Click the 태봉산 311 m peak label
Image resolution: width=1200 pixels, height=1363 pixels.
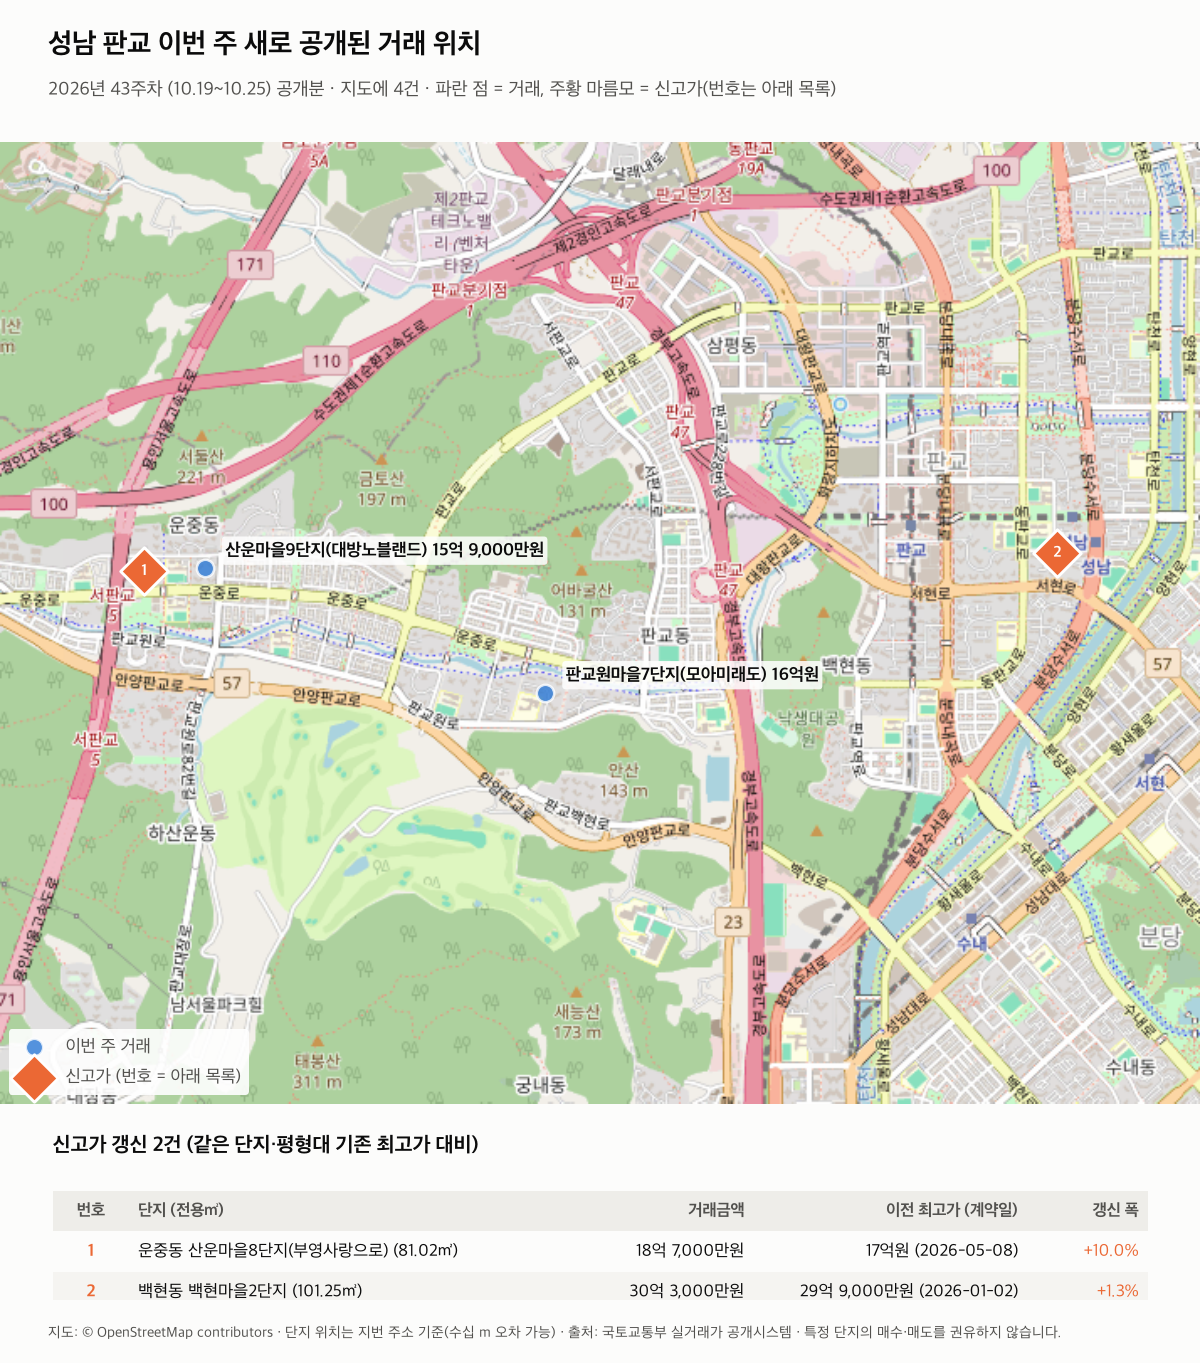[317, 1071]
